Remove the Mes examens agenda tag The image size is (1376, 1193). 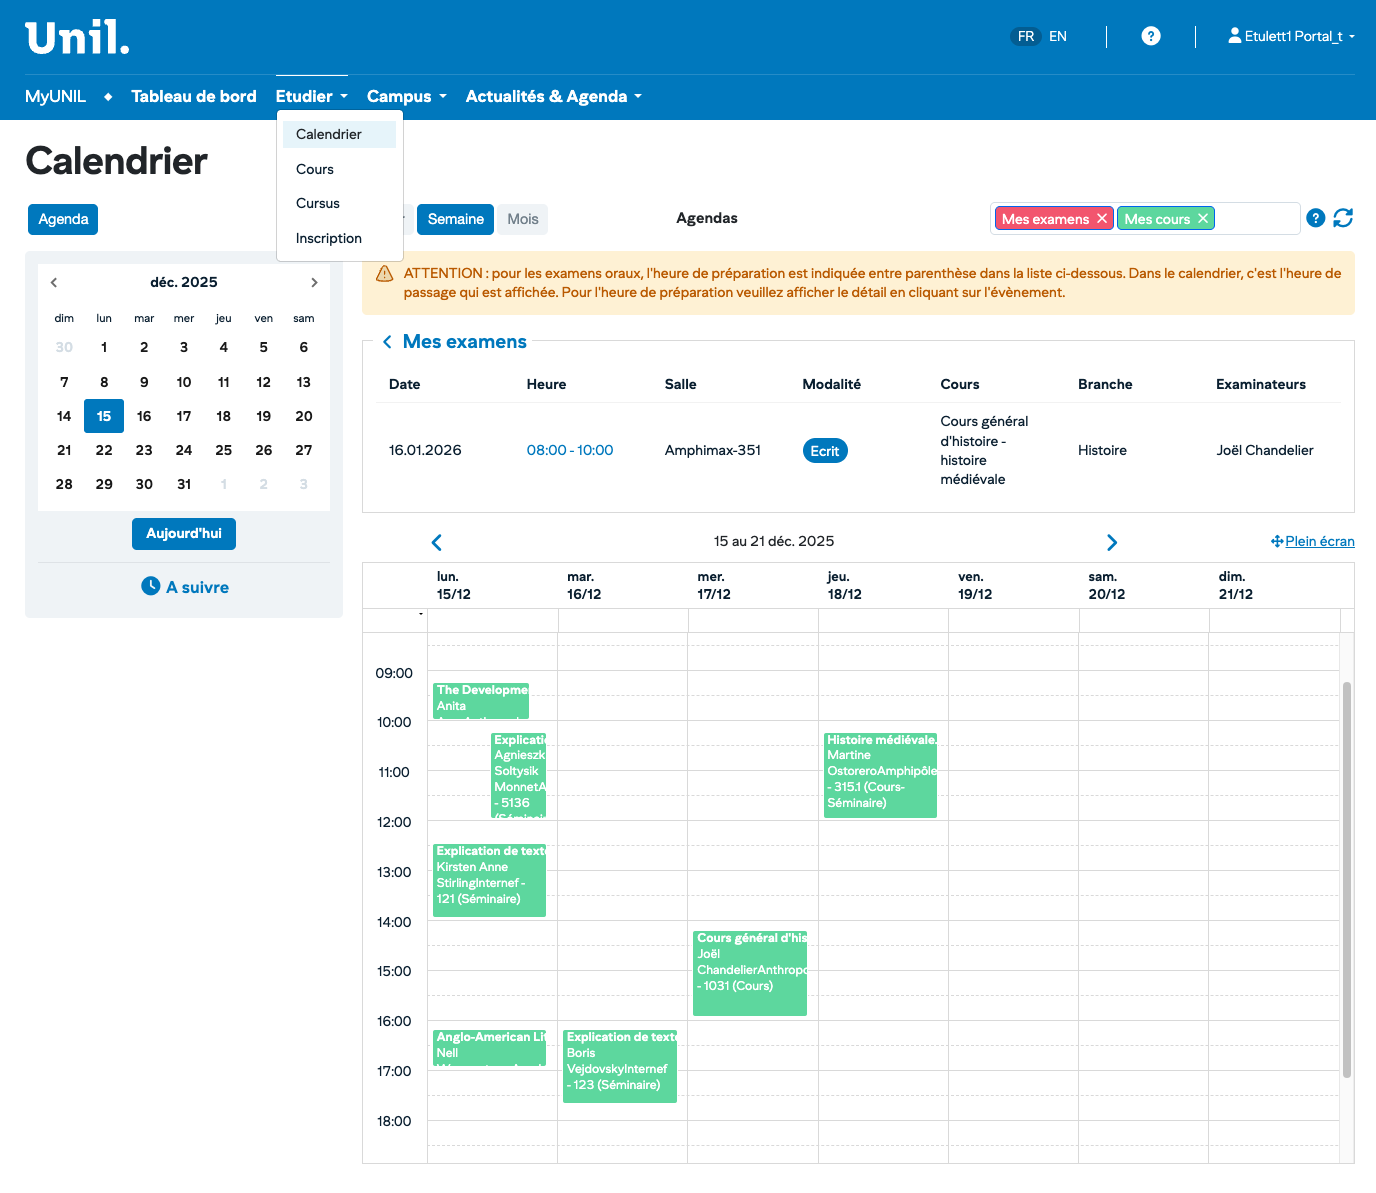1102,219
